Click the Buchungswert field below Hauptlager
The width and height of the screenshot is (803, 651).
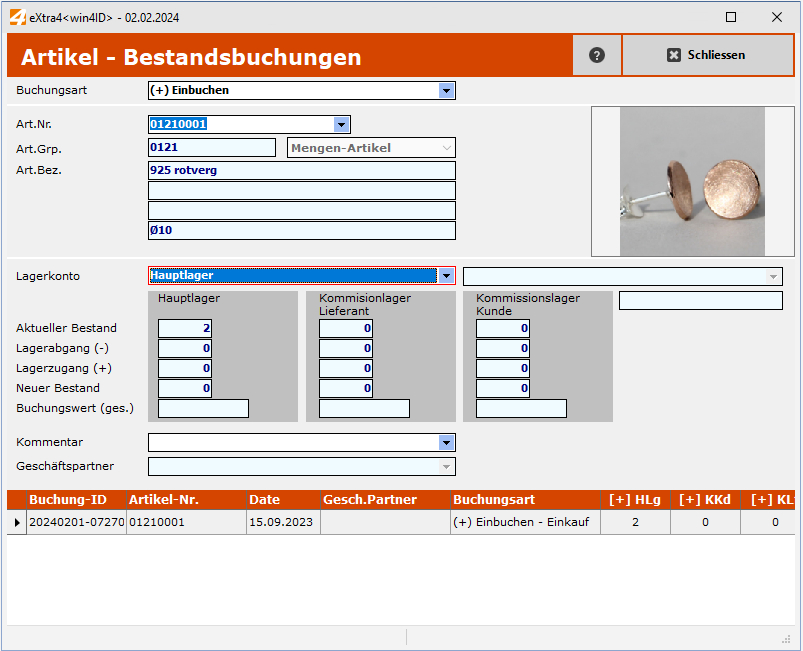coord(202,408)
